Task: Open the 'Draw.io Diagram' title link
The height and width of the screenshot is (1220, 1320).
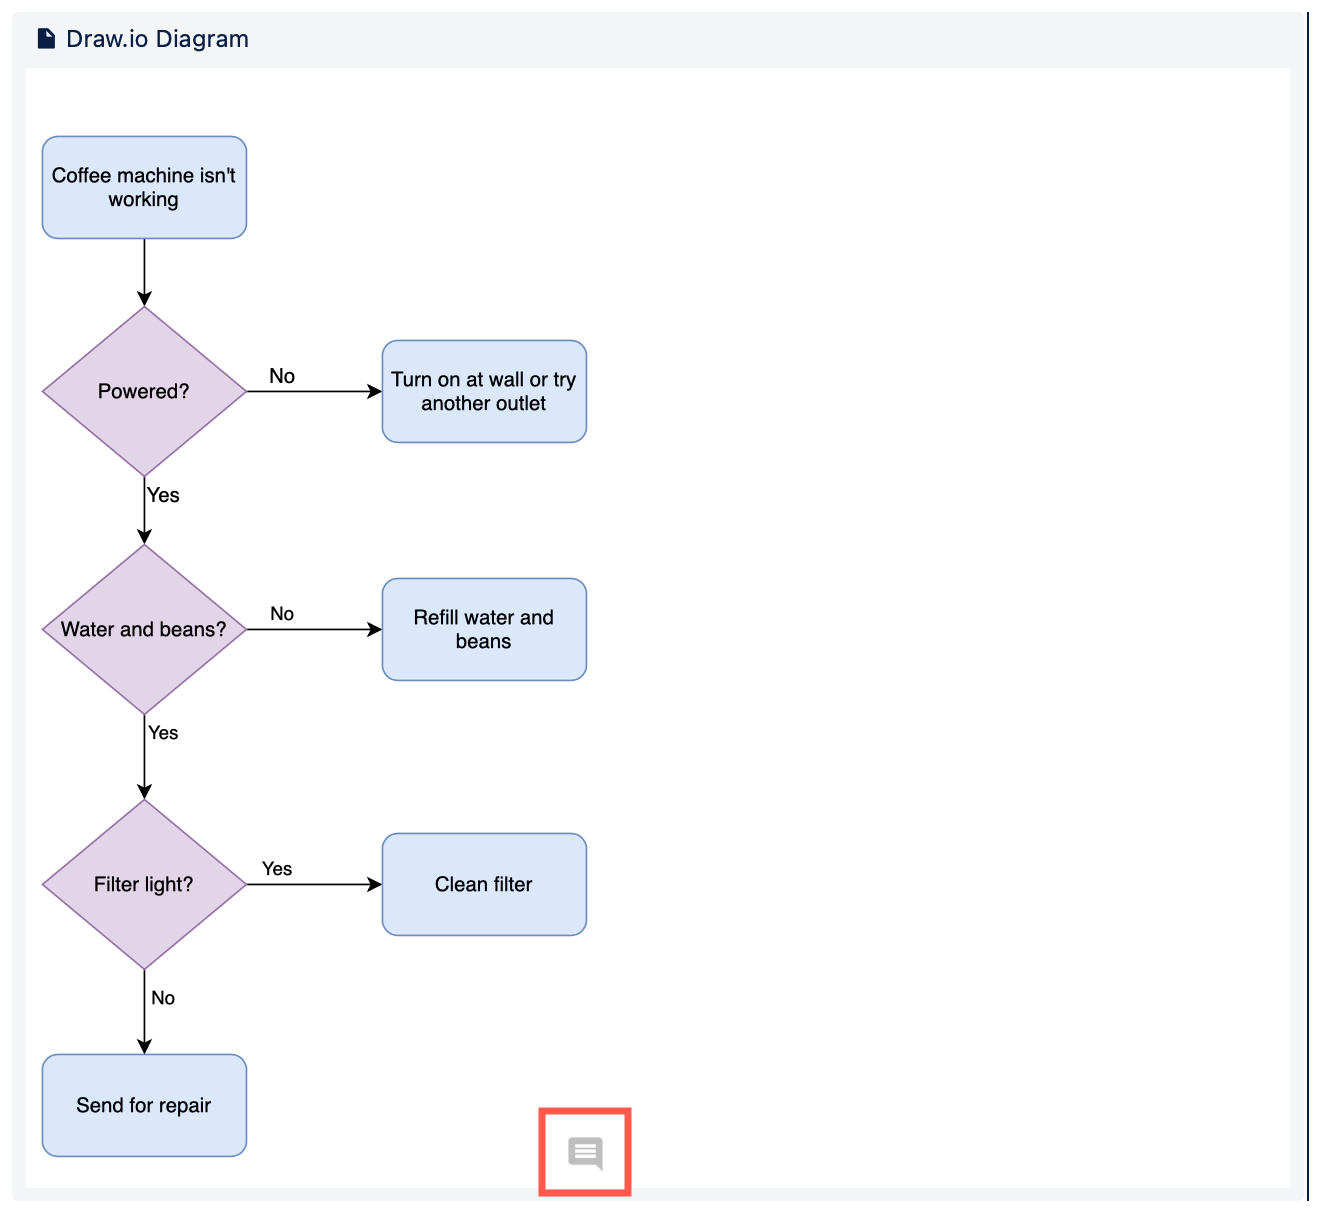Action: click(x=157, y=38)
